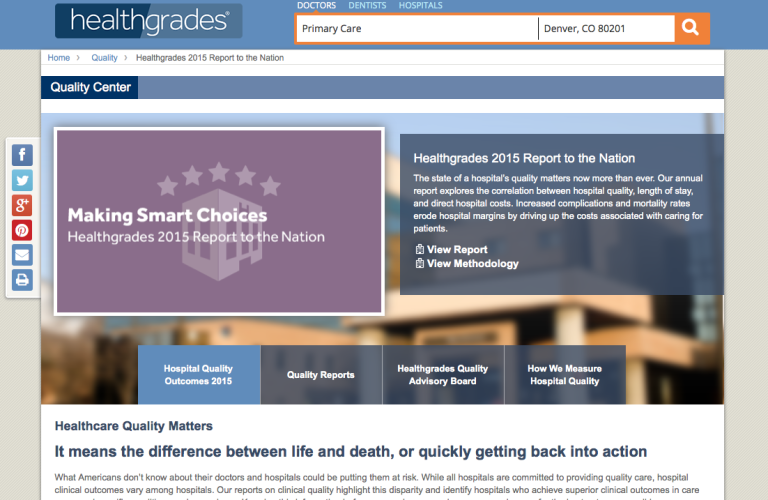Share page on Twitter
Screen dimensions: 768x500
pos(22,180)
